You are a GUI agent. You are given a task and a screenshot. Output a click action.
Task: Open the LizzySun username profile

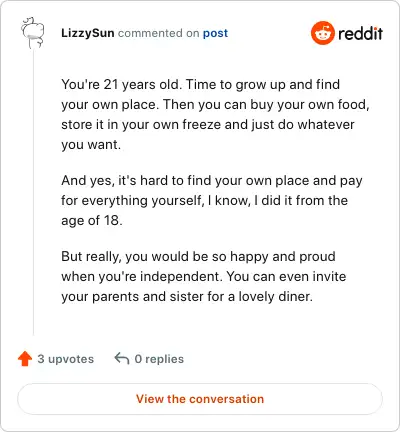88,33
